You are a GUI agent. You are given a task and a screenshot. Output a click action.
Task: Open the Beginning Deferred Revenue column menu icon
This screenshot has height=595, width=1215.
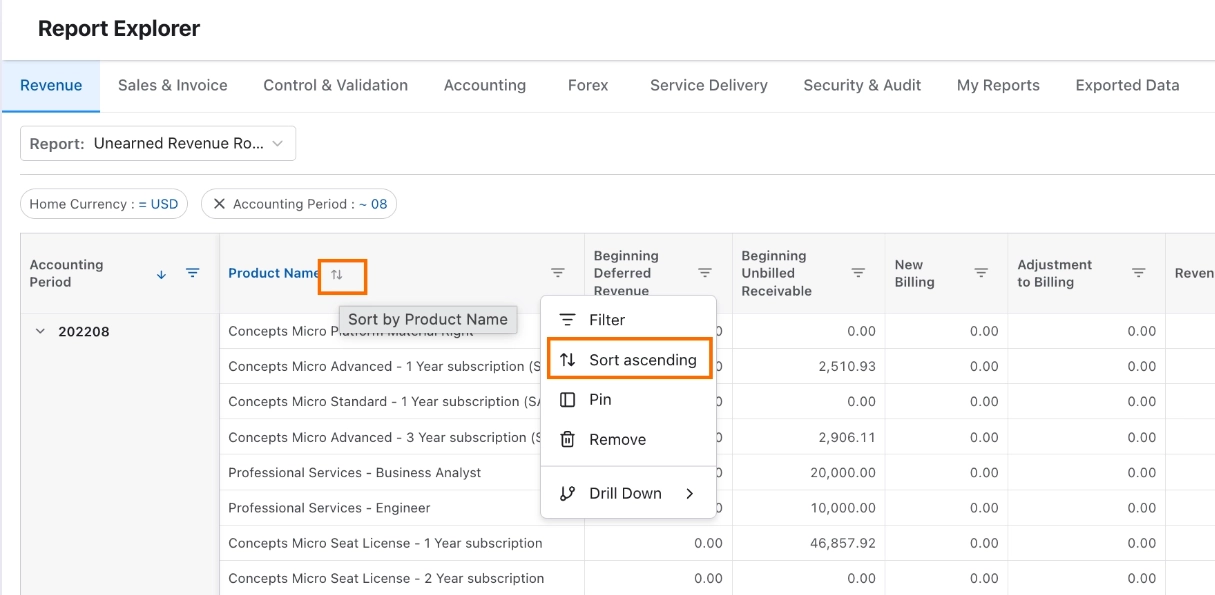[x=705, y=273]
